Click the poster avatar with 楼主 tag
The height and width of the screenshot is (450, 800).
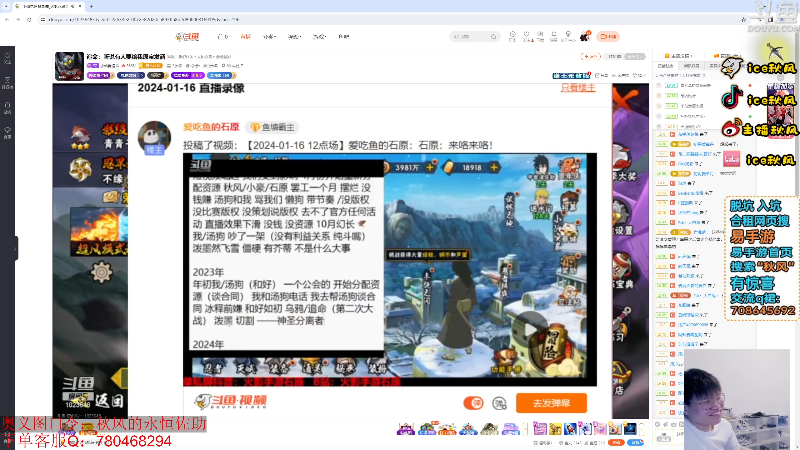[x=154, y=138]
